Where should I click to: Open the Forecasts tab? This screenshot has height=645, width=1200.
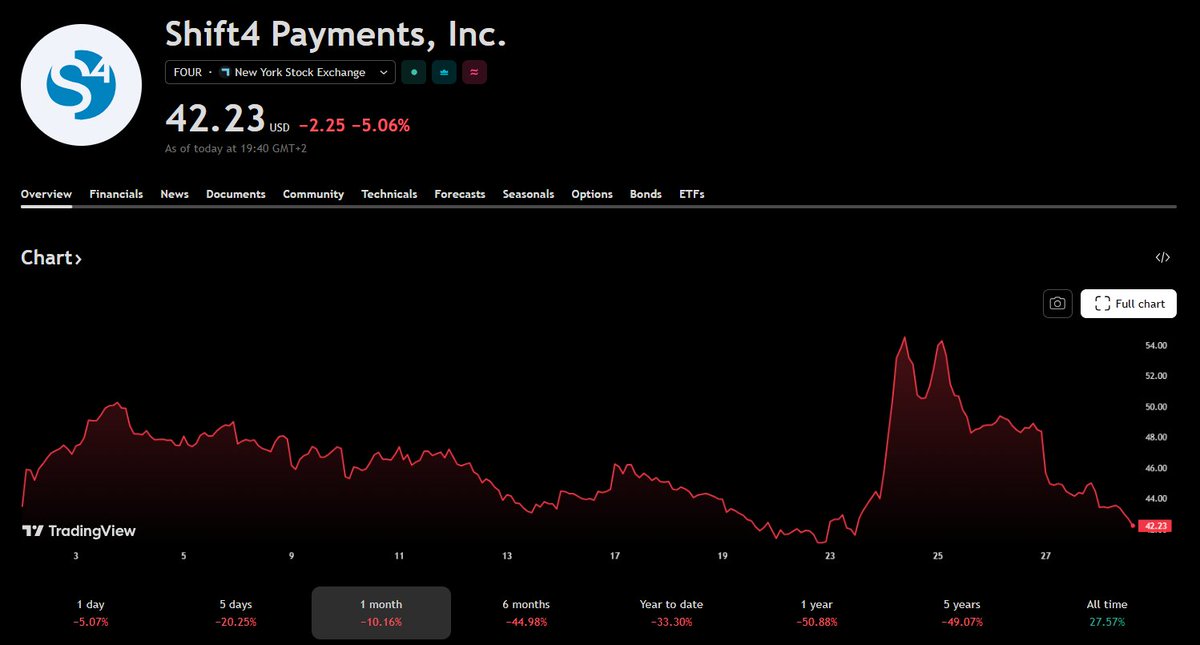click(x=460, y=194)
